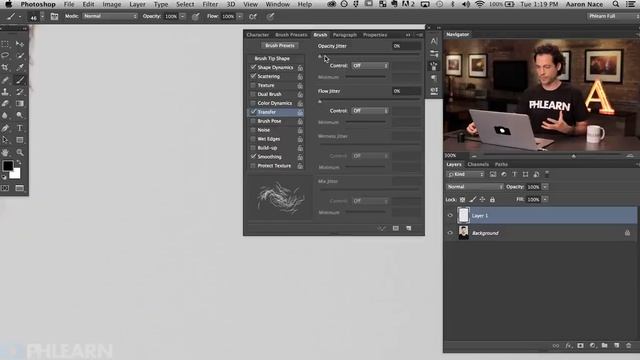
Task: Click the type layer filter icon
Action: [x=514, y=174]
